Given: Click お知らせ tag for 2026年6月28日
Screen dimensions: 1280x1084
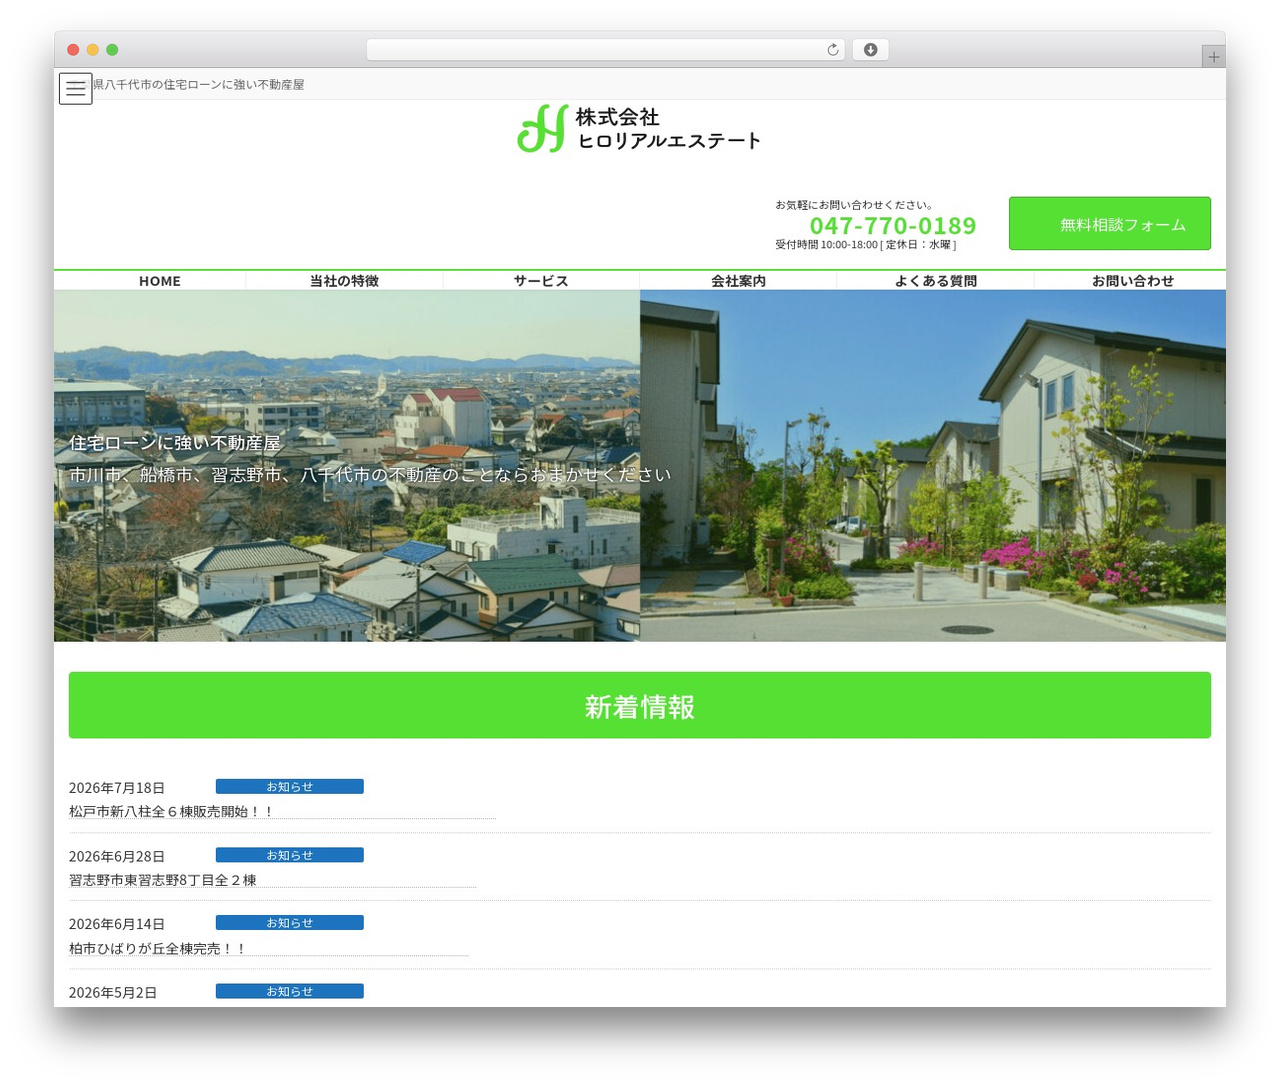Looking at the screenshot, I should coord(290,855).
